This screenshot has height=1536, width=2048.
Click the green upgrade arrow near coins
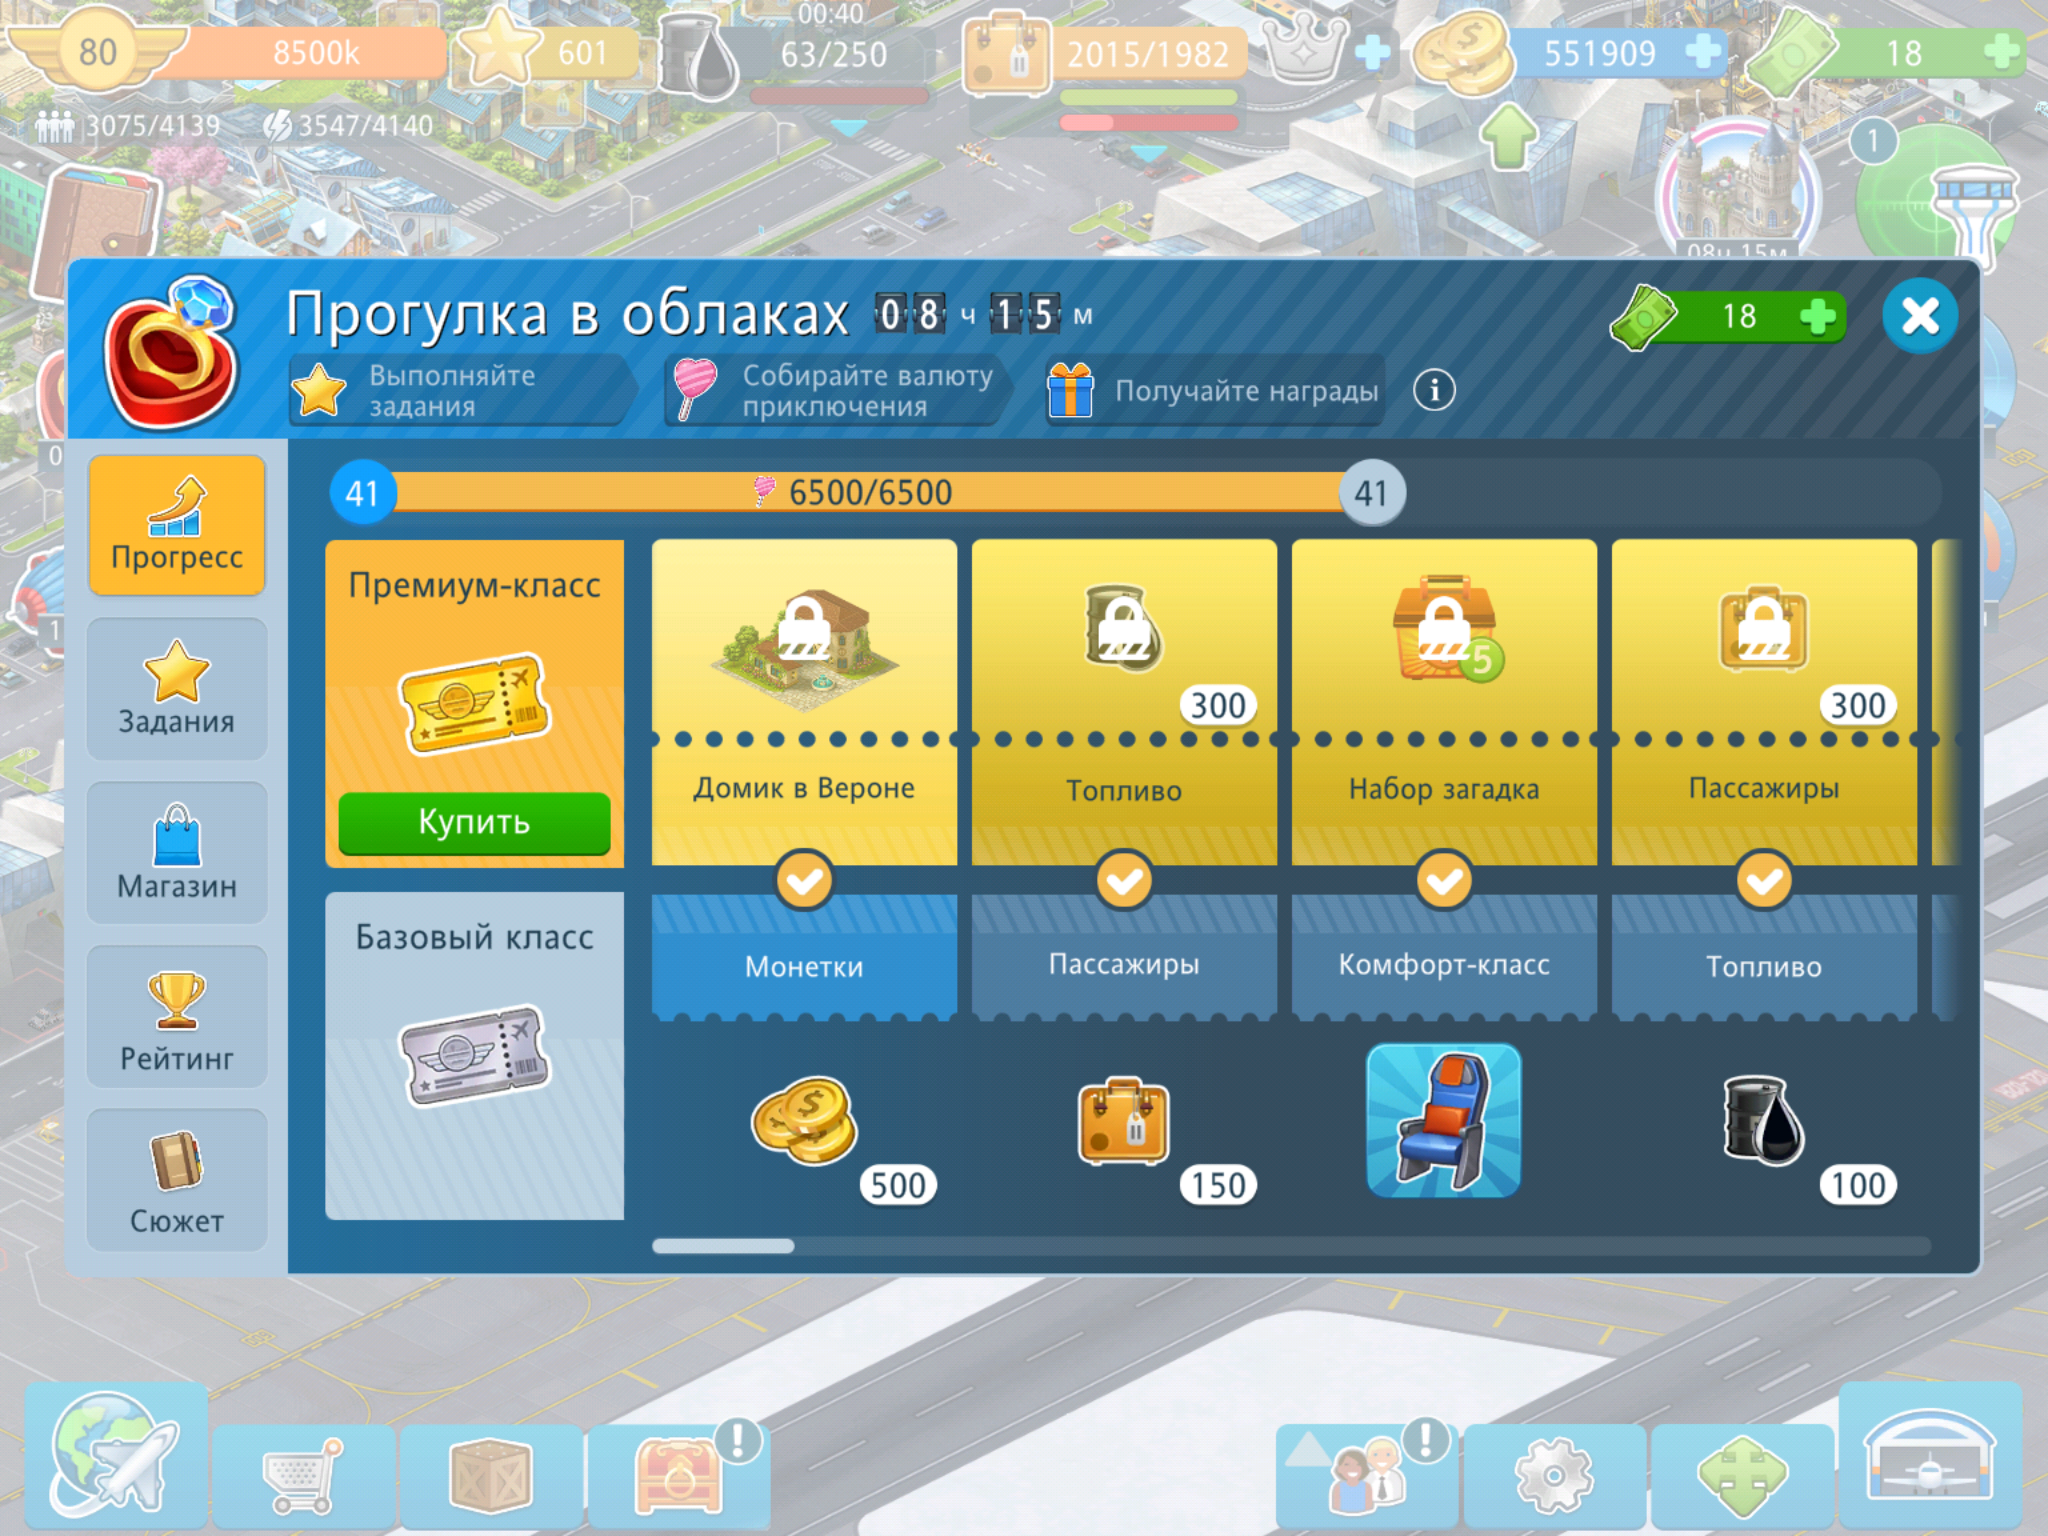(1508, 136)
